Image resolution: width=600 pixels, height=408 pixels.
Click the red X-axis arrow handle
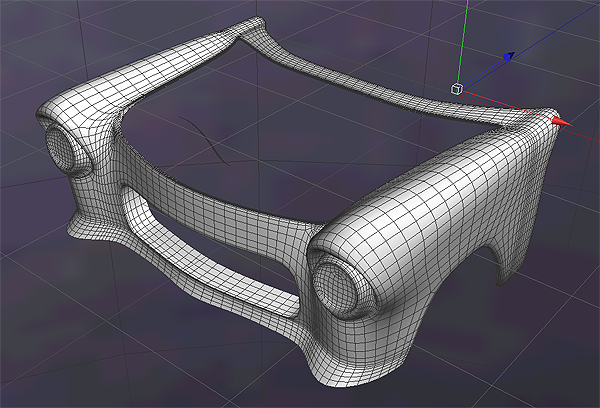[x=562, y=122]
